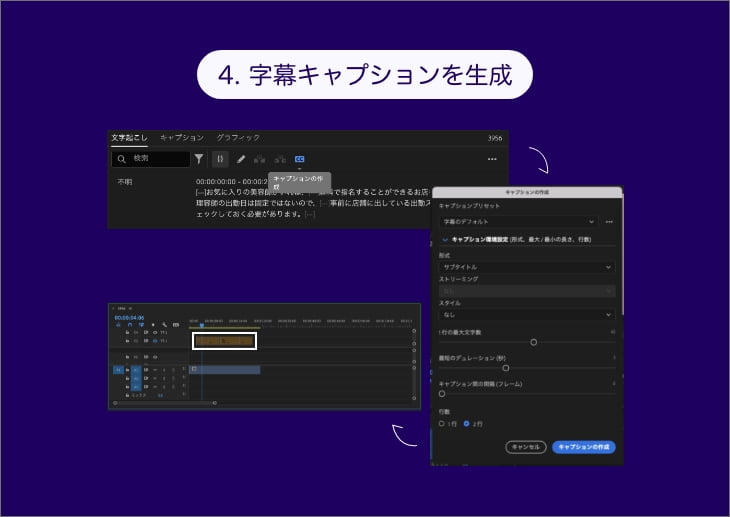This screenshot has height=517, width=730.
Task: Open the 字幕のデフォルト preset dropdown
Action: [518, 221]
